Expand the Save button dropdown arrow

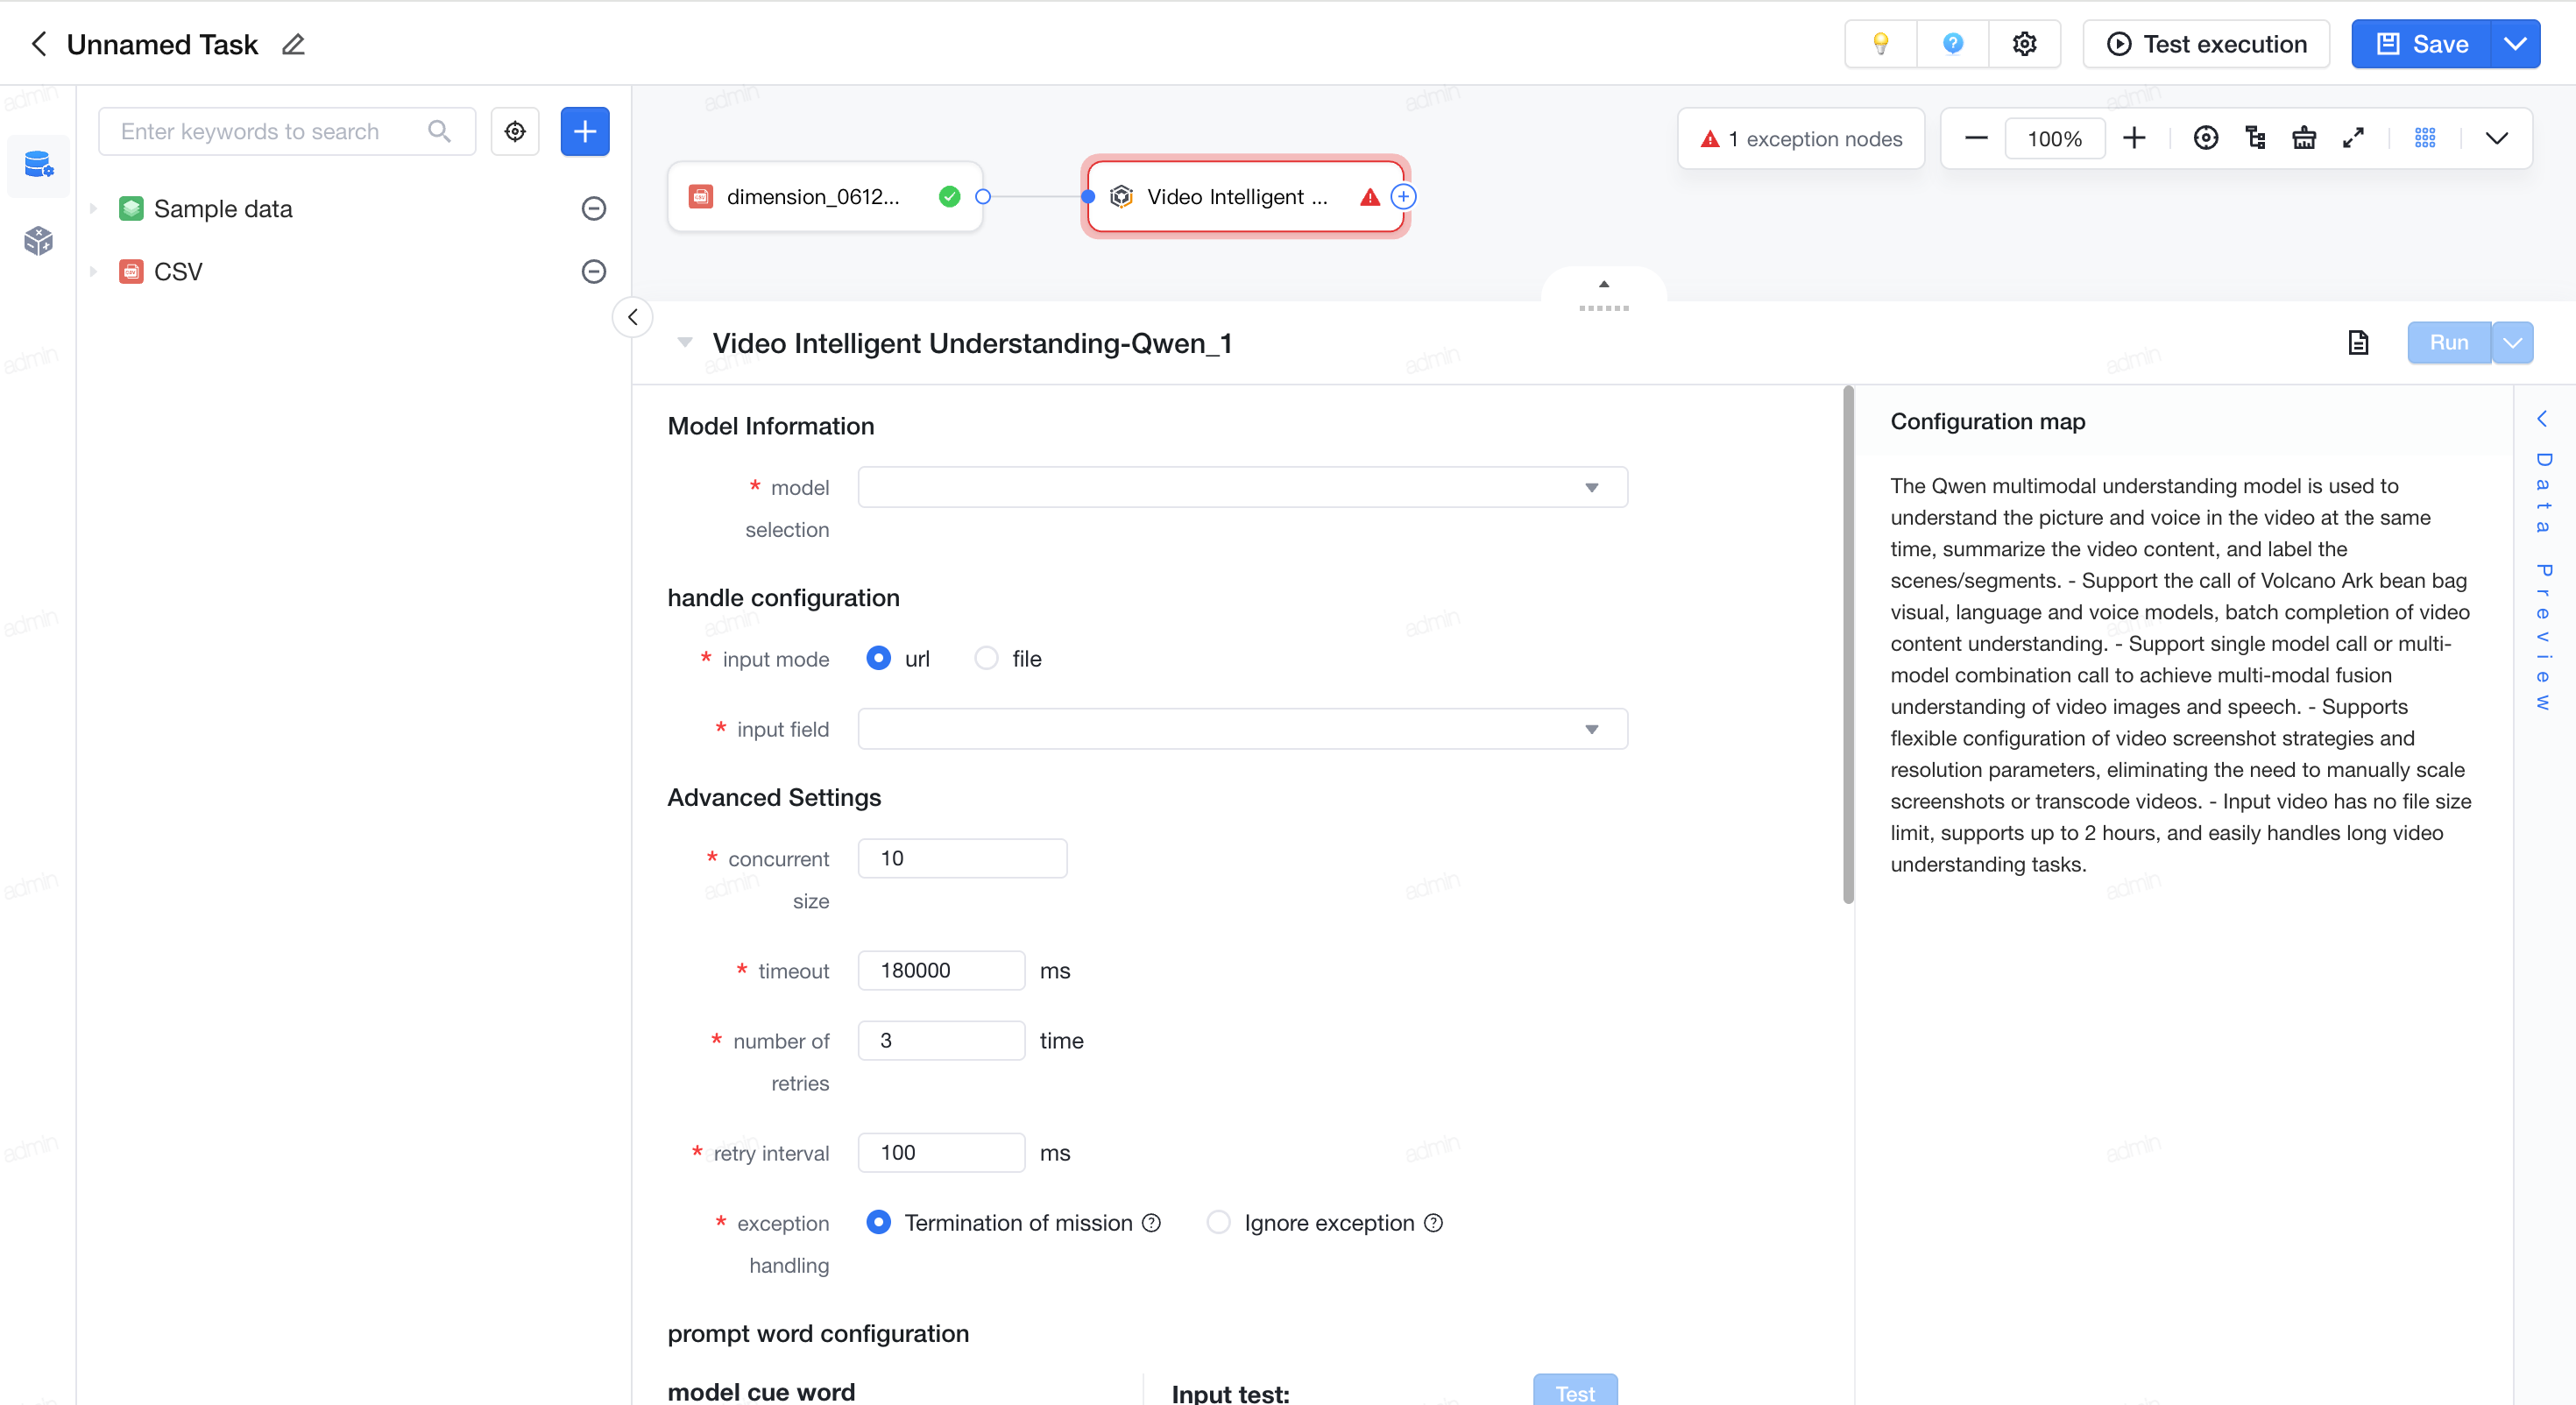pos(2514,44)
